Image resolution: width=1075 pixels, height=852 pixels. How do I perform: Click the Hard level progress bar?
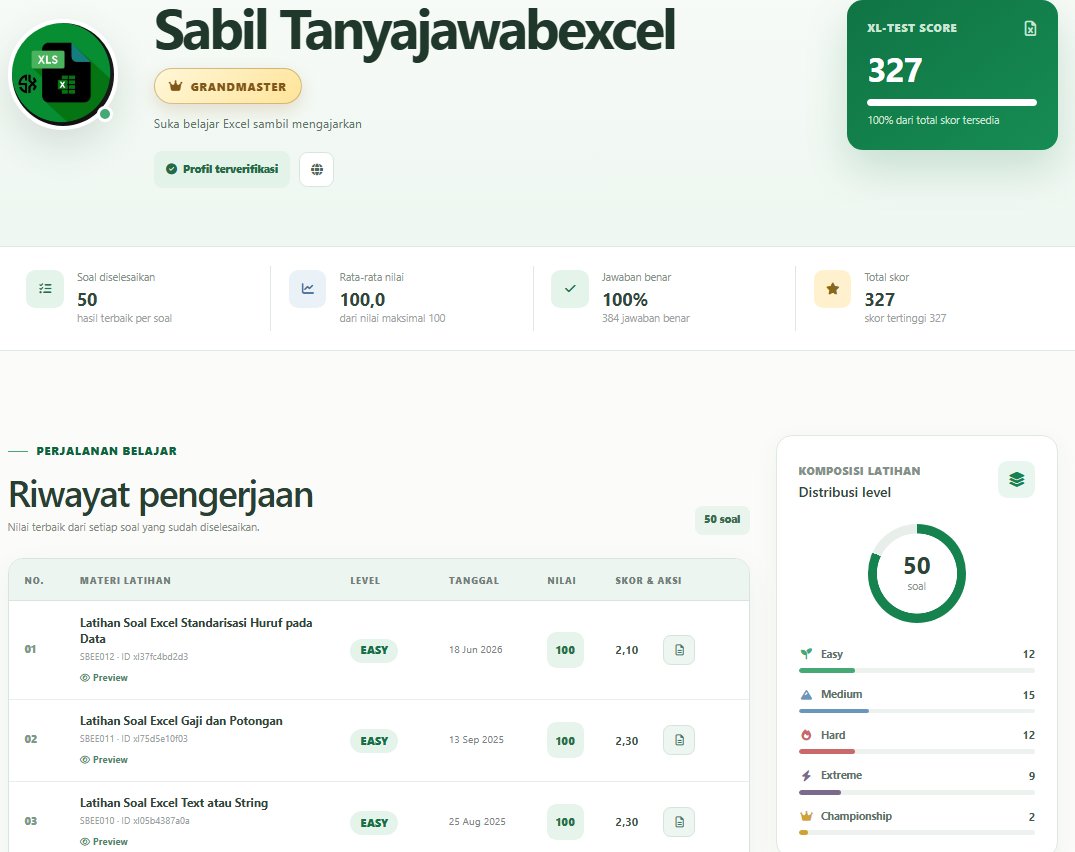917,751
